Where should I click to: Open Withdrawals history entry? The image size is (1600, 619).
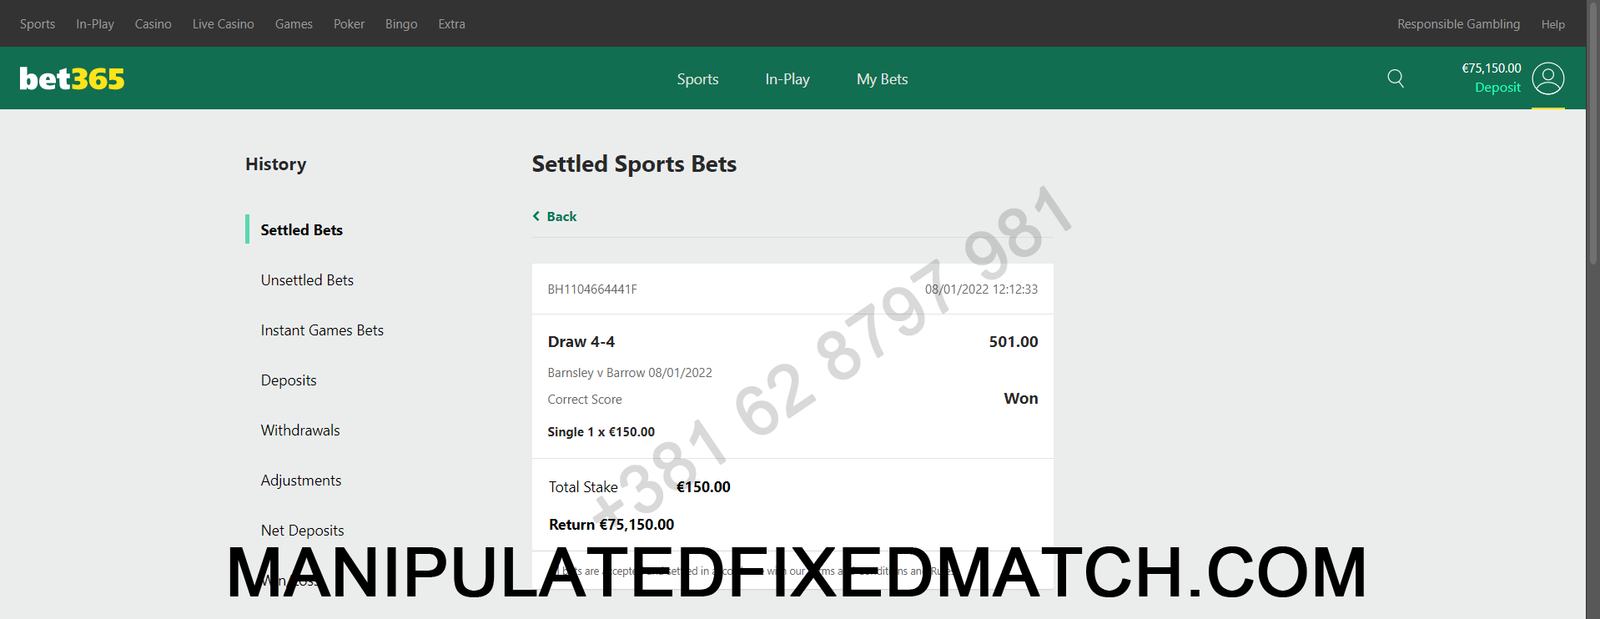coord(300,430)
